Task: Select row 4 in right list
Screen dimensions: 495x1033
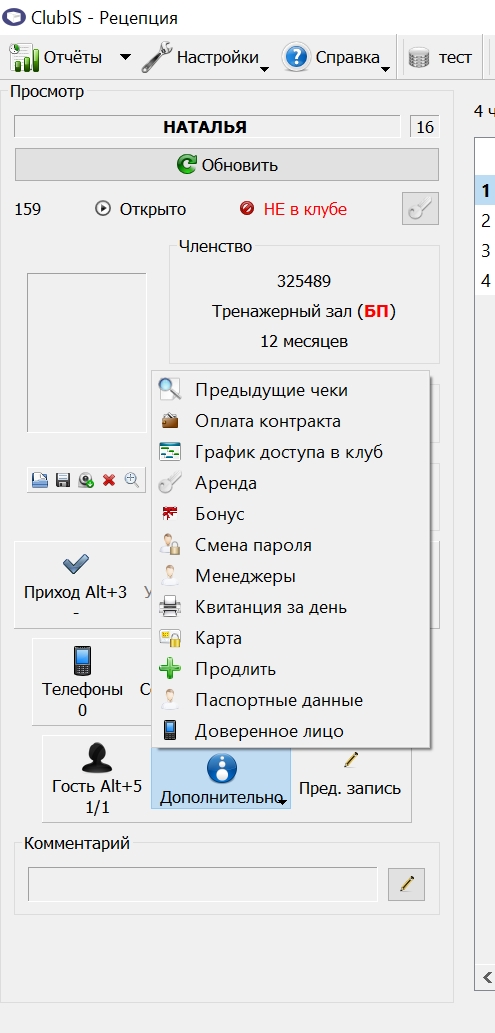Action: 485,281
